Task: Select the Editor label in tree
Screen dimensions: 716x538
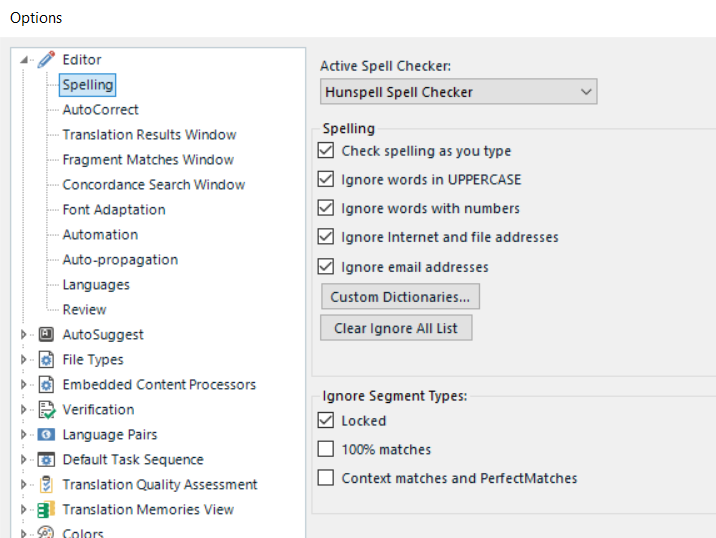Action: [x=82, y=59]
